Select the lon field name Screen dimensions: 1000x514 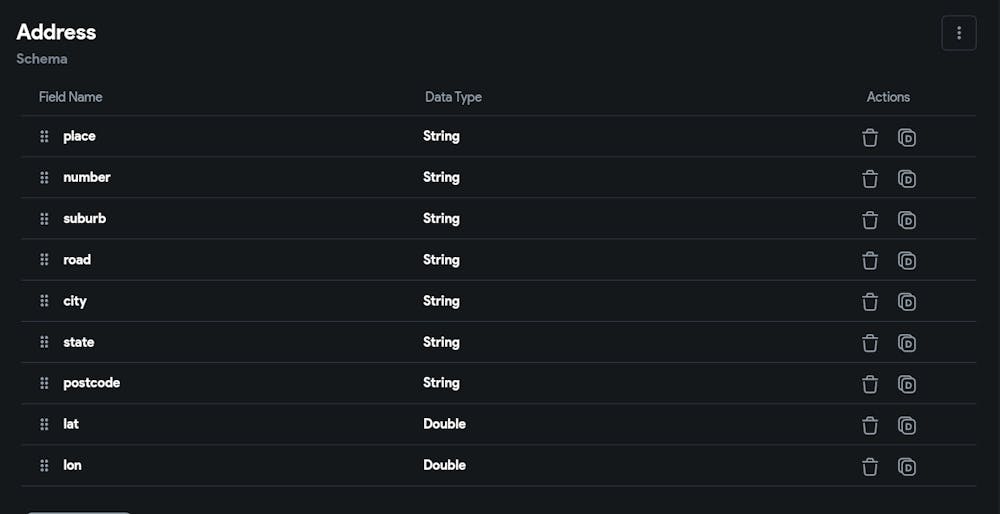[x=72, y=465]
